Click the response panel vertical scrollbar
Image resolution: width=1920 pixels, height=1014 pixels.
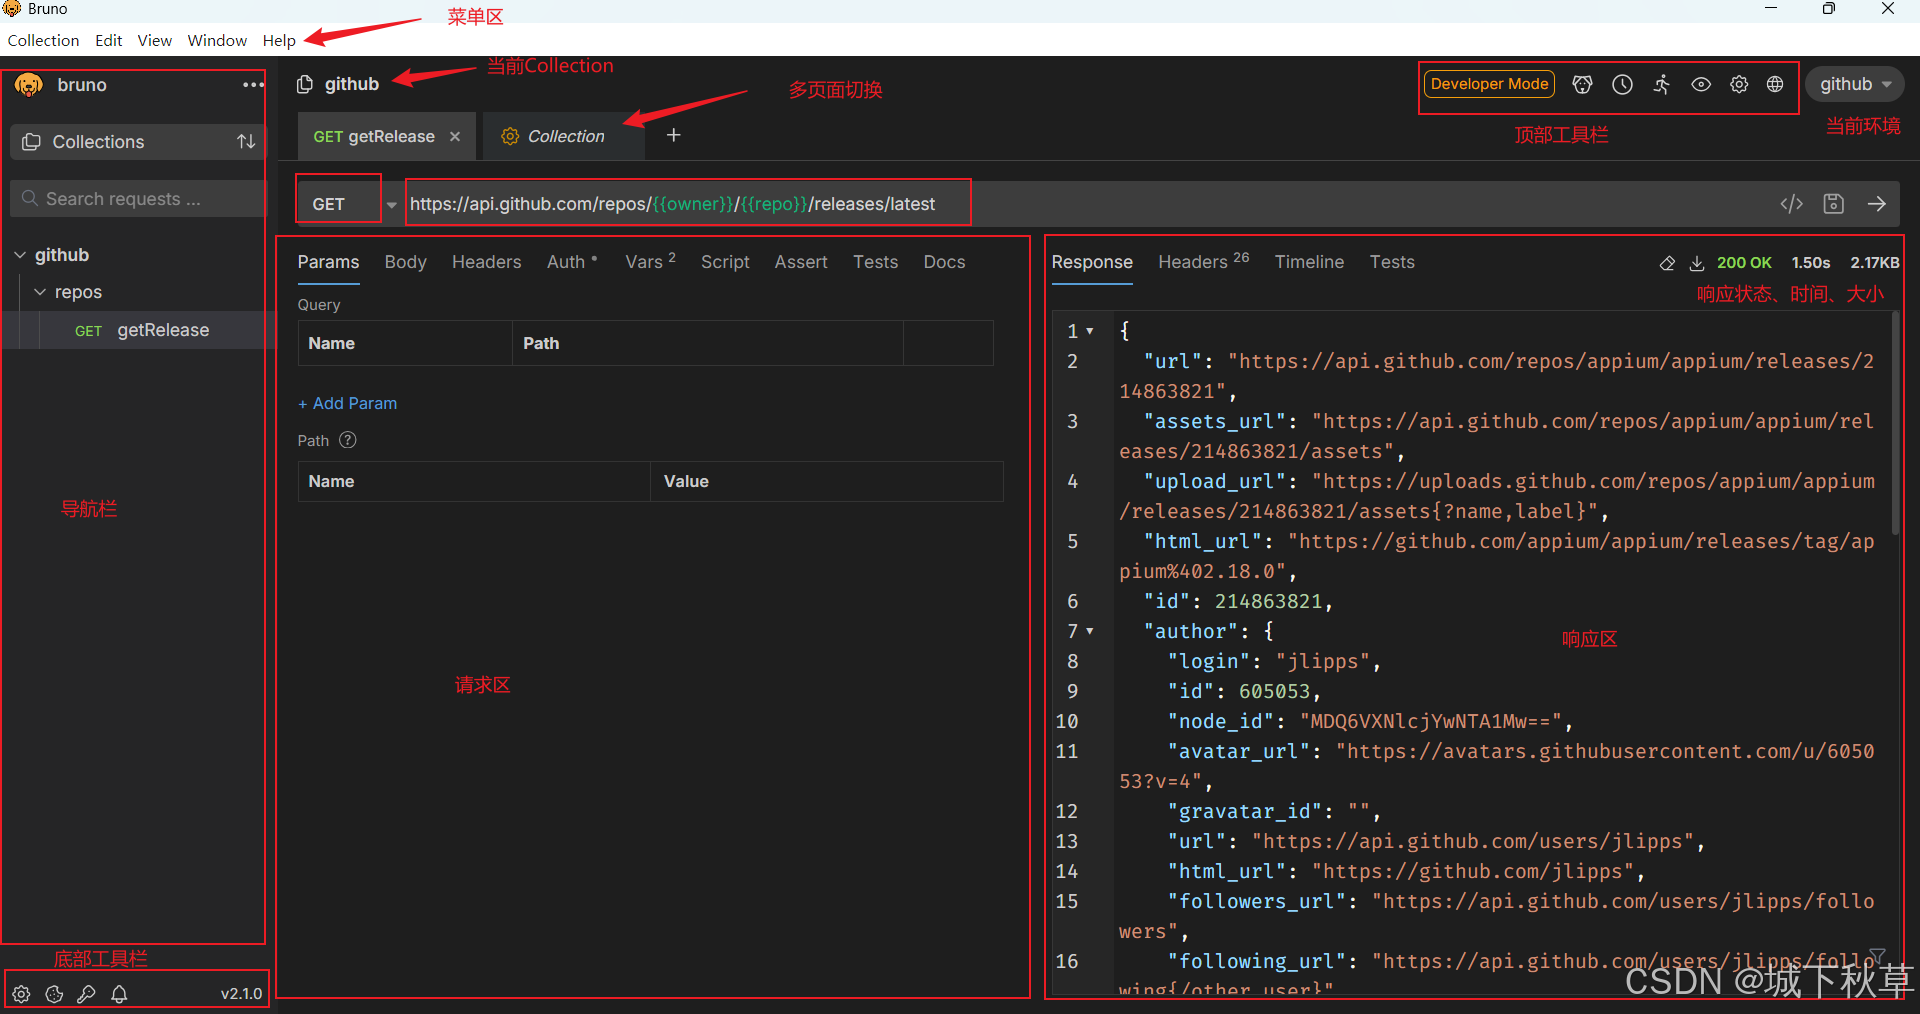[x=1895, y=425]
